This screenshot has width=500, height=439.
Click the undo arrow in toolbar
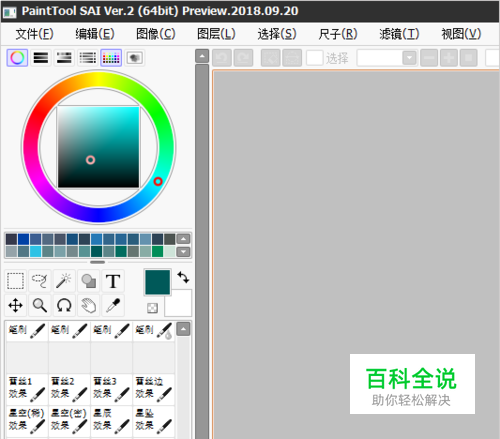[222, 58]
